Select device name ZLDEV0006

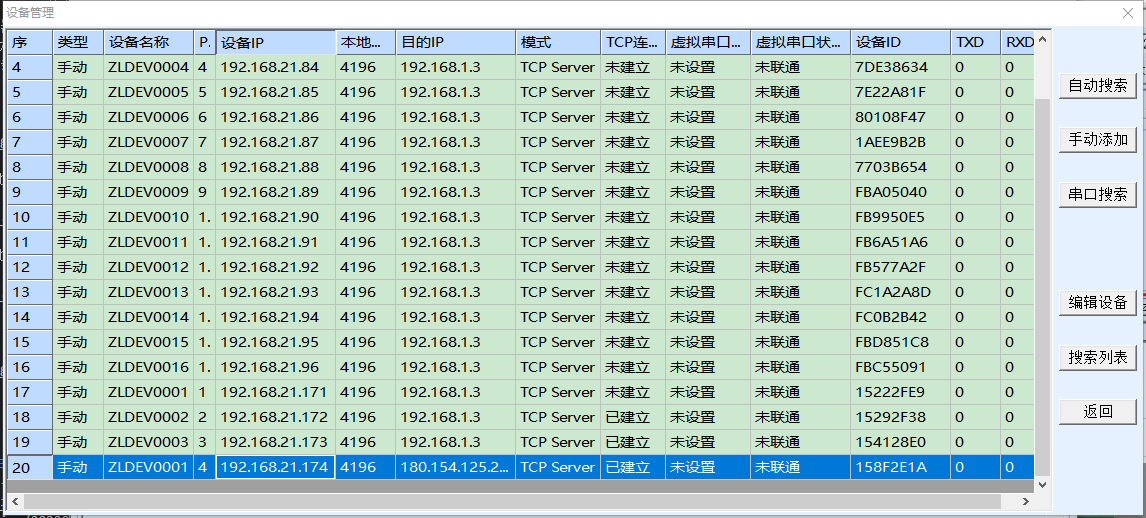(148, 117)
